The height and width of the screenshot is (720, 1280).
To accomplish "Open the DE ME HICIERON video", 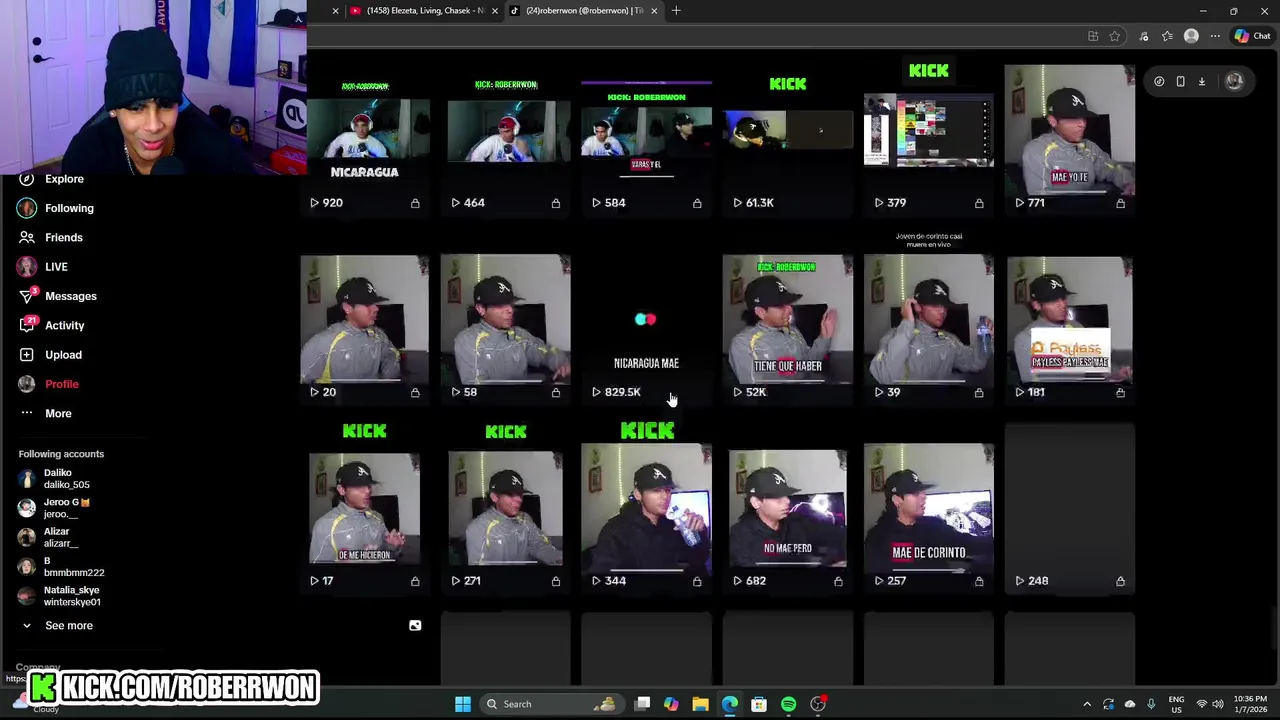I will [x=364, y=508].
